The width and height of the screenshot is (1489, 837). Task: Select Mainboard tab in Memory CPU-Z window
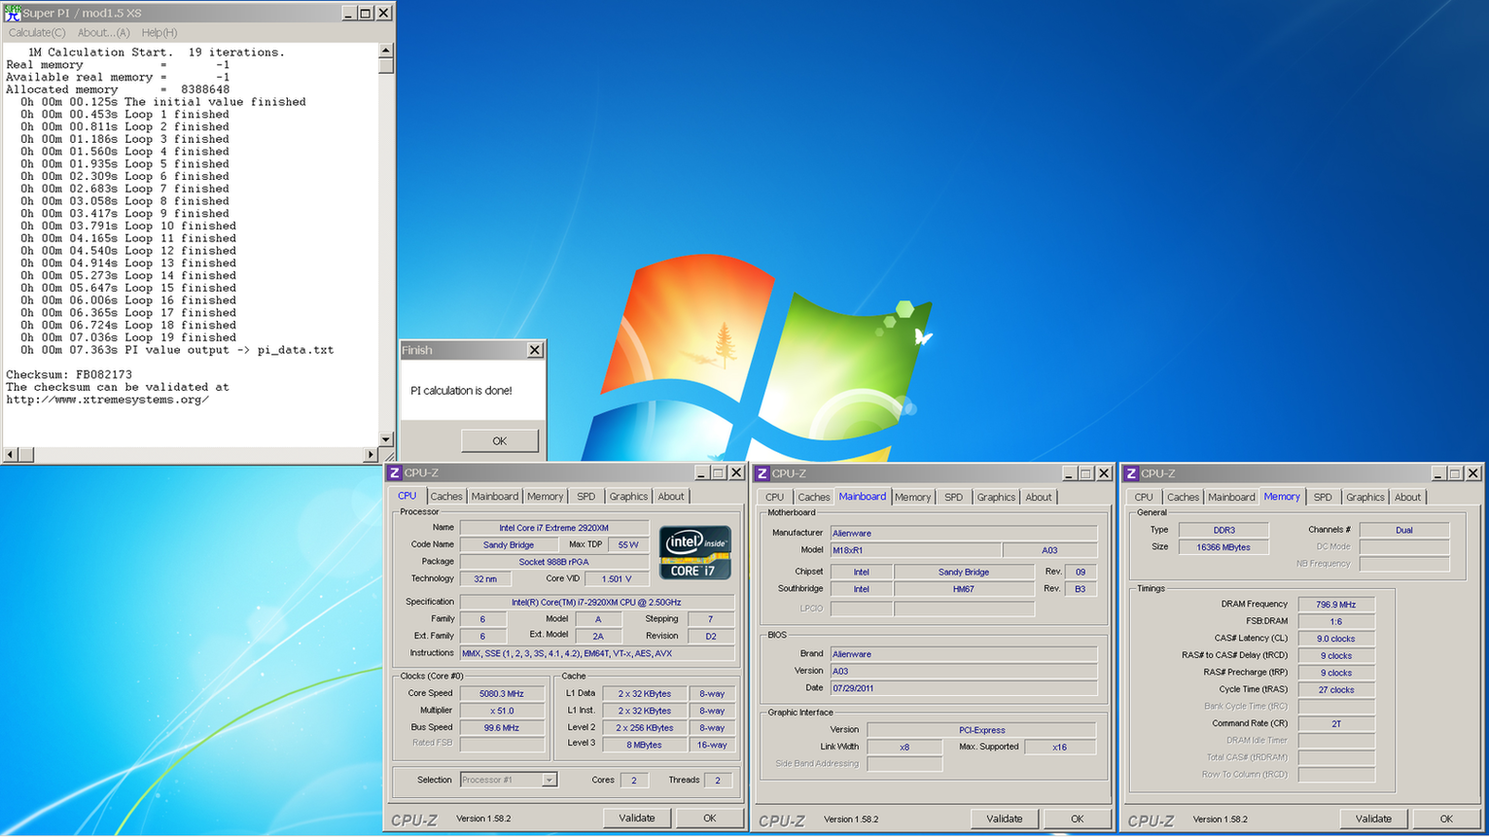(1231, 498)
